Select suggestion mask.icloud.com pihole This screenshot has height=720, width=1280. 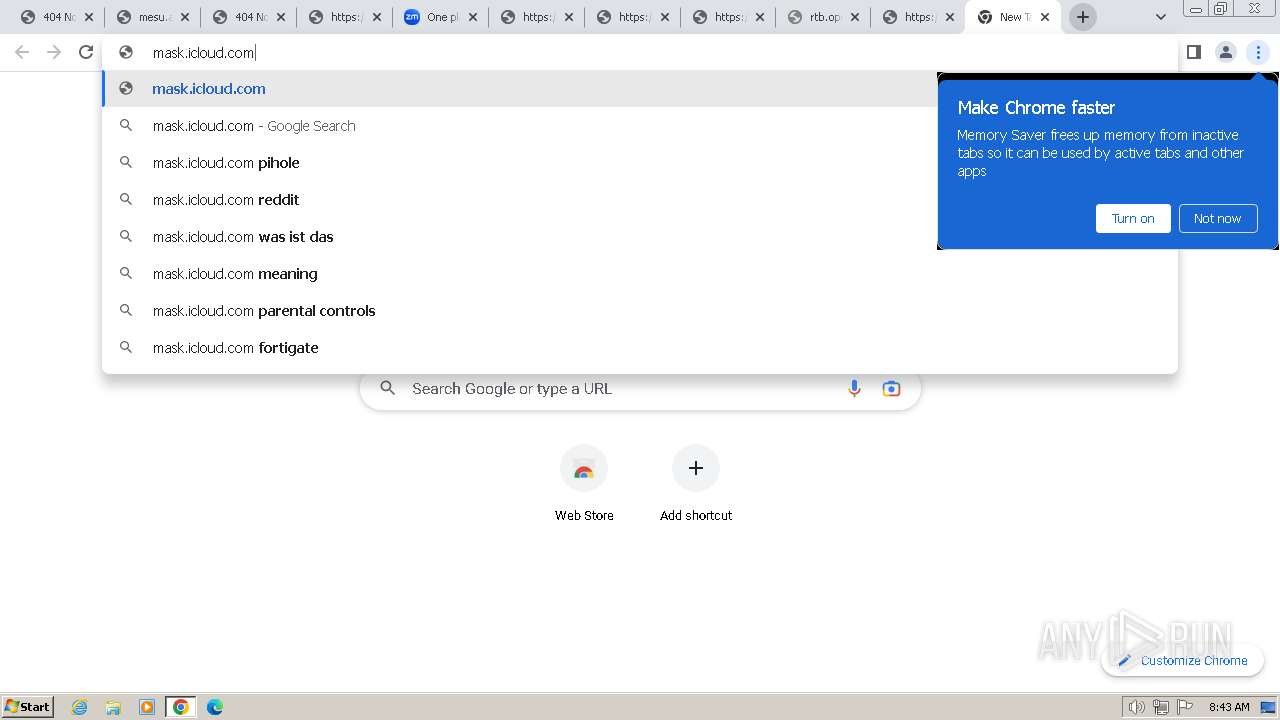(x=640, y=163)
